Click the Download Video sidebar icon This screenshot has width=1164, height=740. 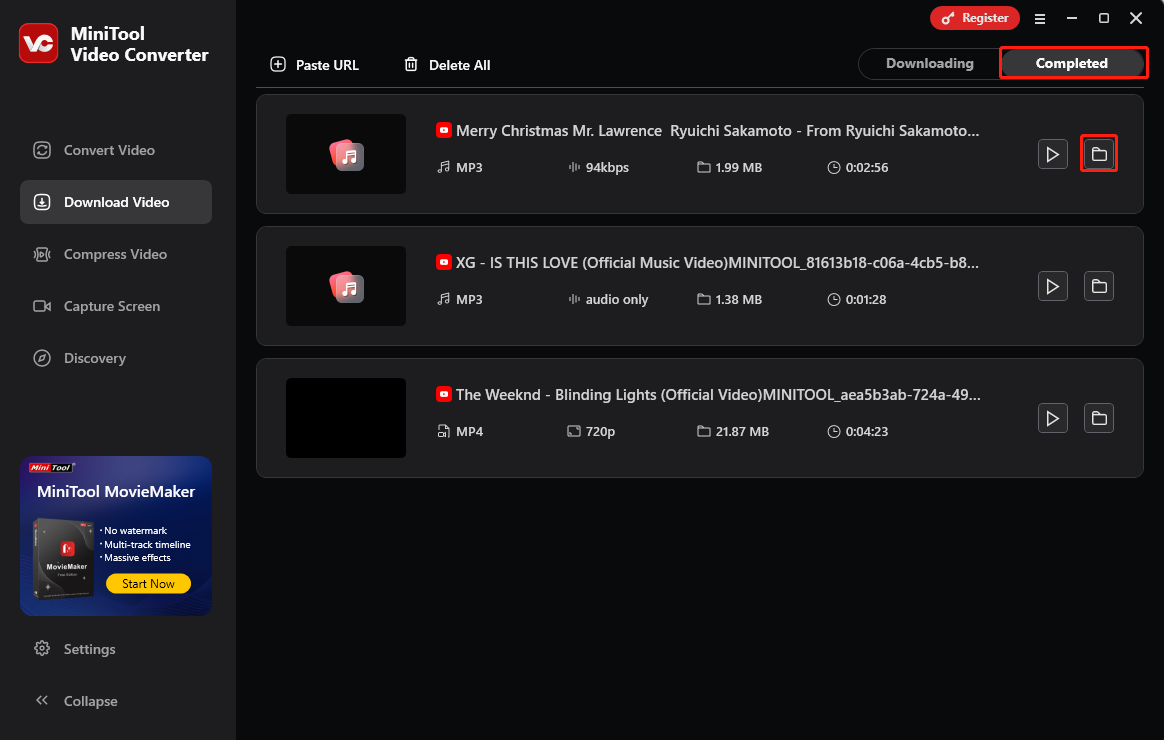click(42, 202)
